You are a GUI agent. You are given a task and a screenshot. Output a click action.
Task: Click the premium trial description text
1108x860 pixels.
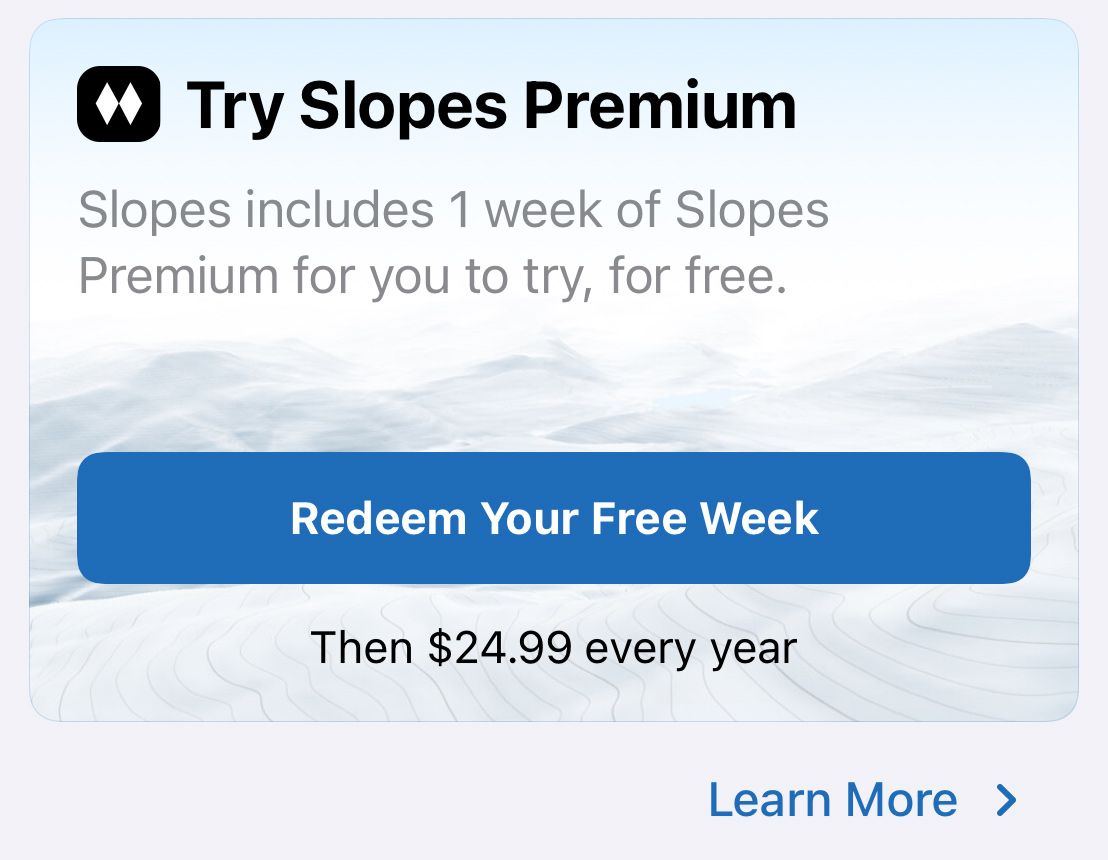click(453, 242)
